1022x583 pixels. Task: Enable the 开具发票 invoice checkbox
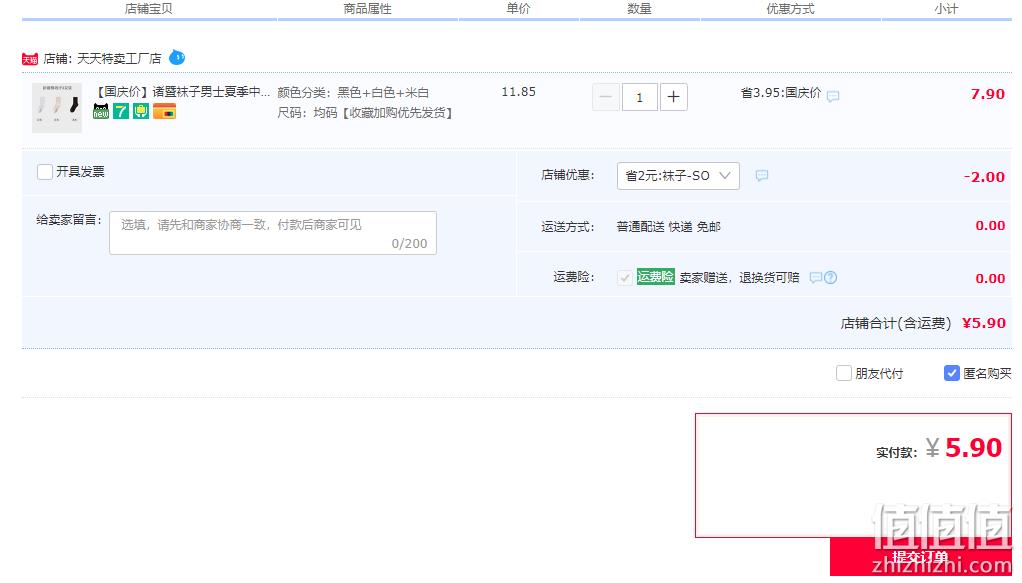tap(45, 172)
